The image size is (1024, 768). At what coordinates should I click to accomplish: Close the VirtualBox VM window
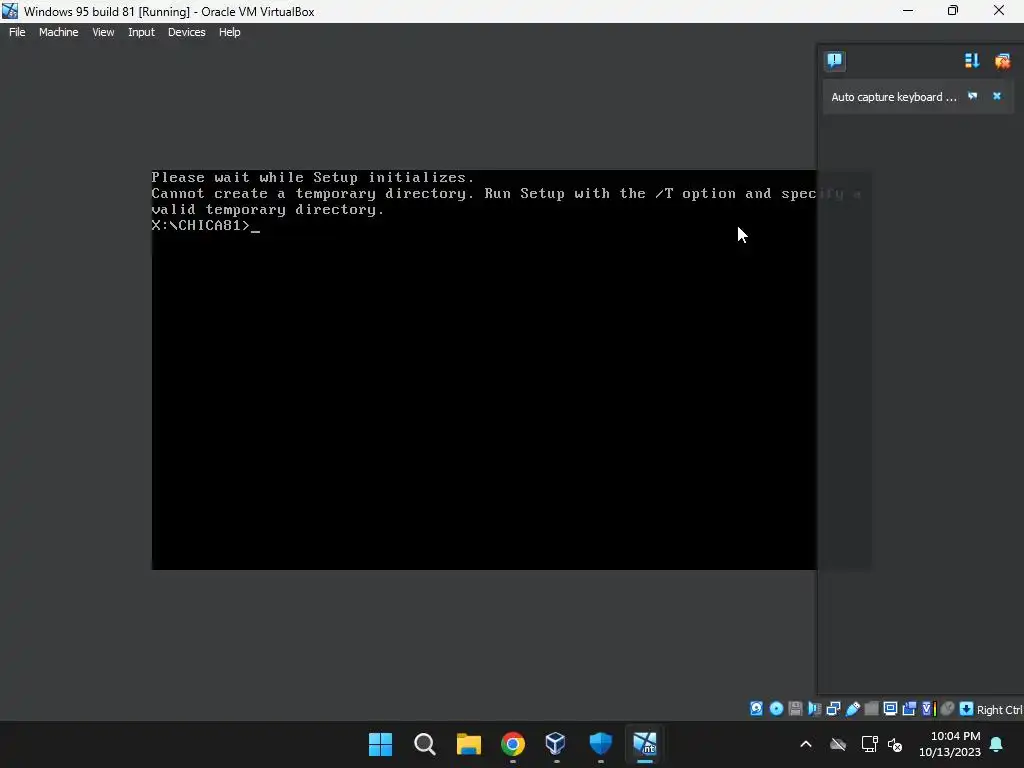click(x=999, y=11)
